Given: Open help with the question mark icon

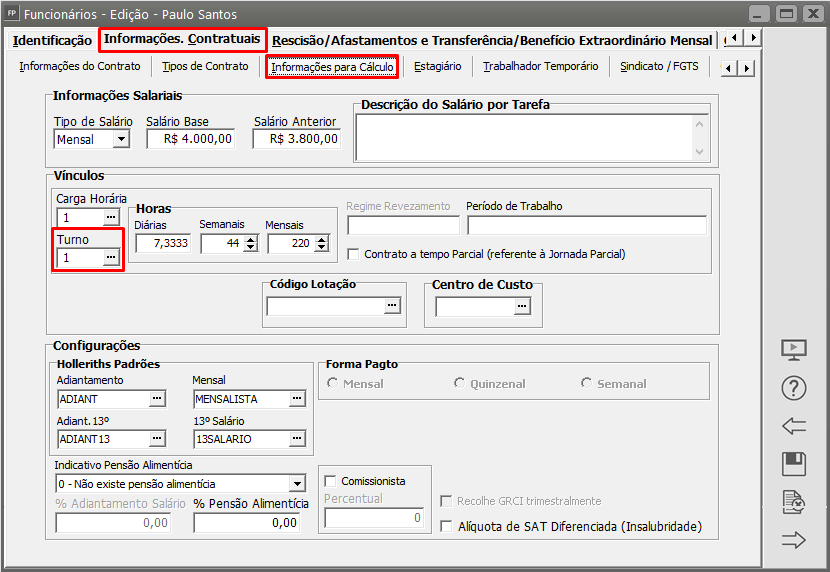Looking at the screenshot, I should (793, 388).
